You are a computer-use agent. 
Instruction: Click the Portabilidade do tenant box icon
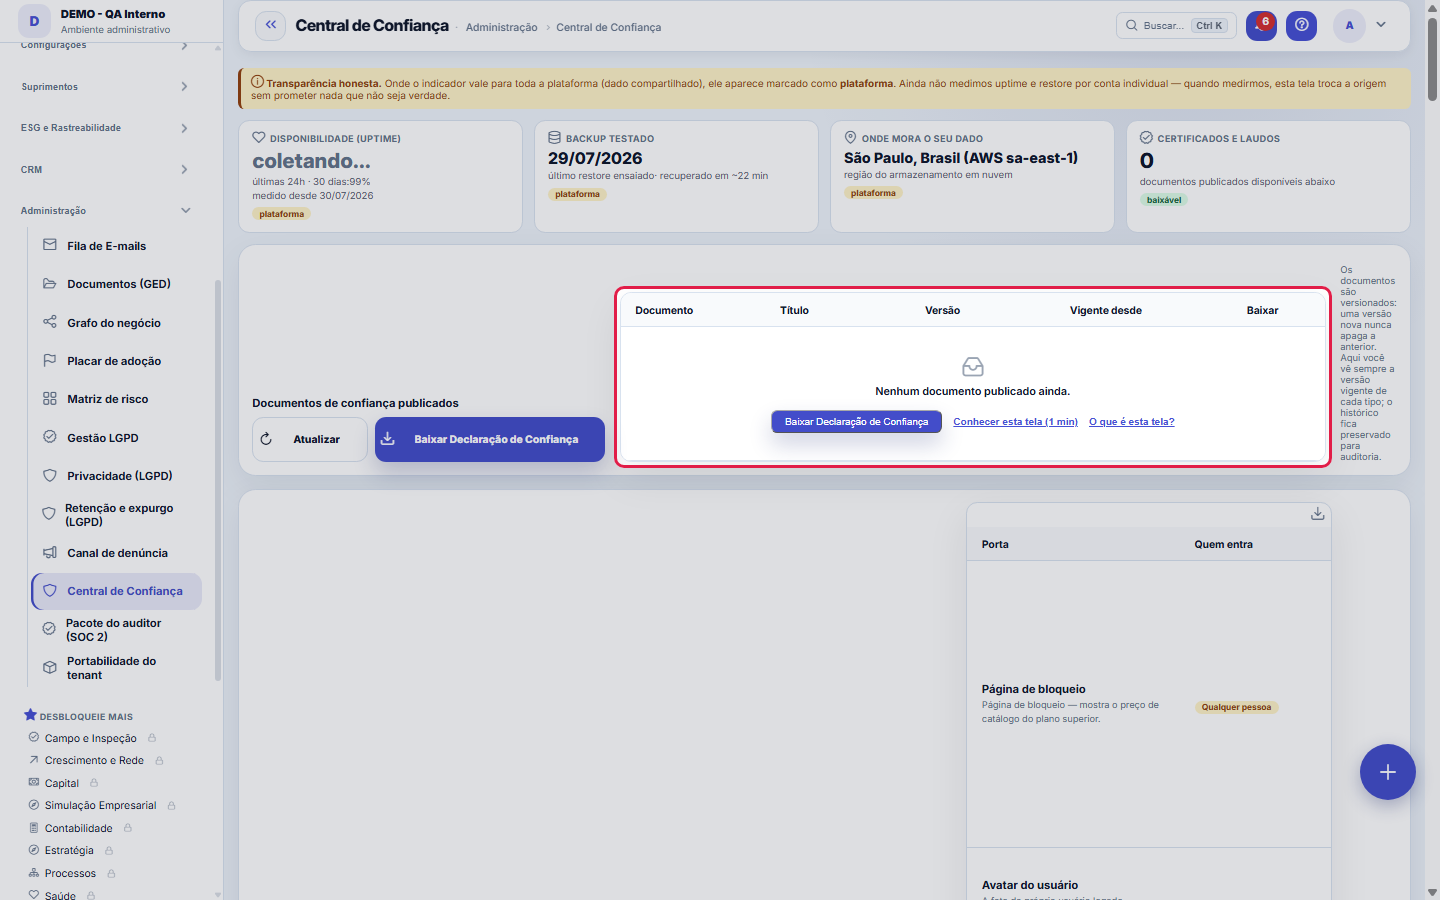point(49,667)
